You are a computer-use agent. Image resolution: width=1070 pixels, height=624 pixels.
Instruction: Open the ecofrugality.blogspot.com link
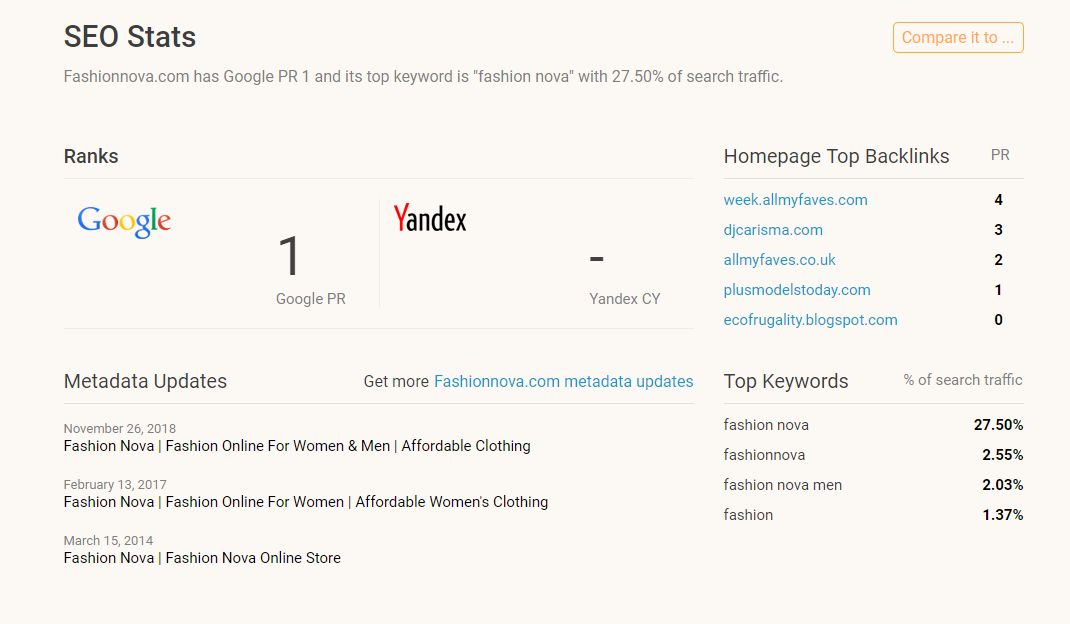810,320
